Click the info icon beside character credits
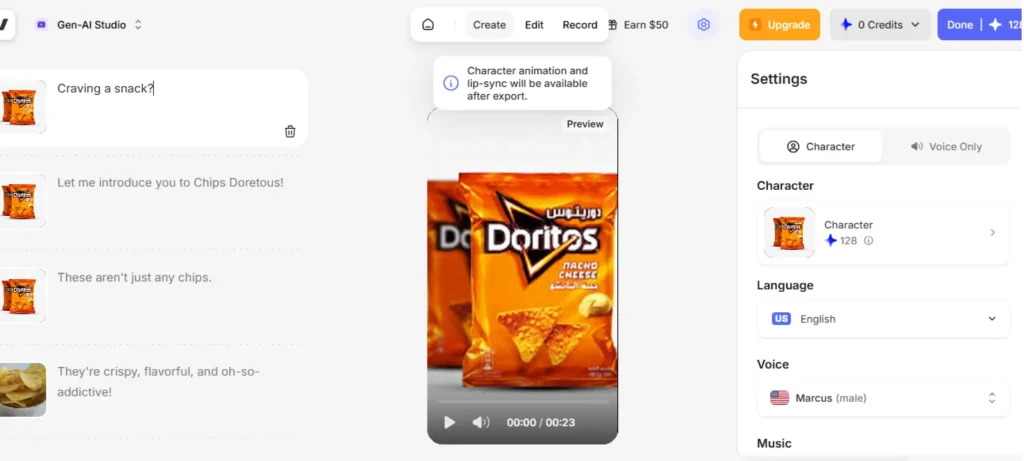 pyautogui.click(x=868, y=241)
